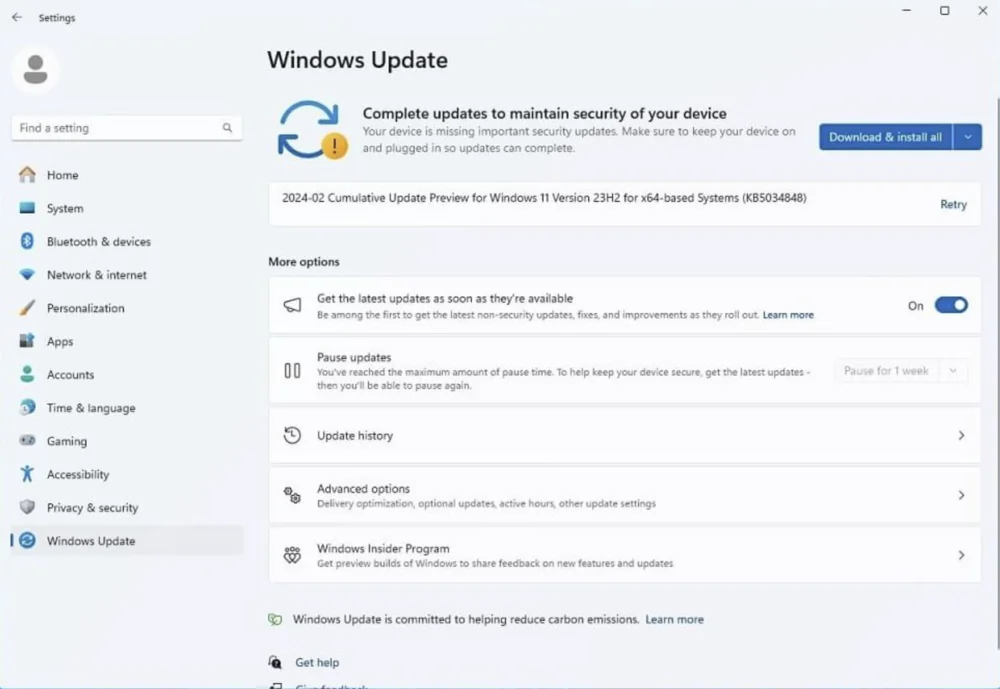Open Accounts settings
Viewport: 1000px width, 689px height.
coord(126,374)
